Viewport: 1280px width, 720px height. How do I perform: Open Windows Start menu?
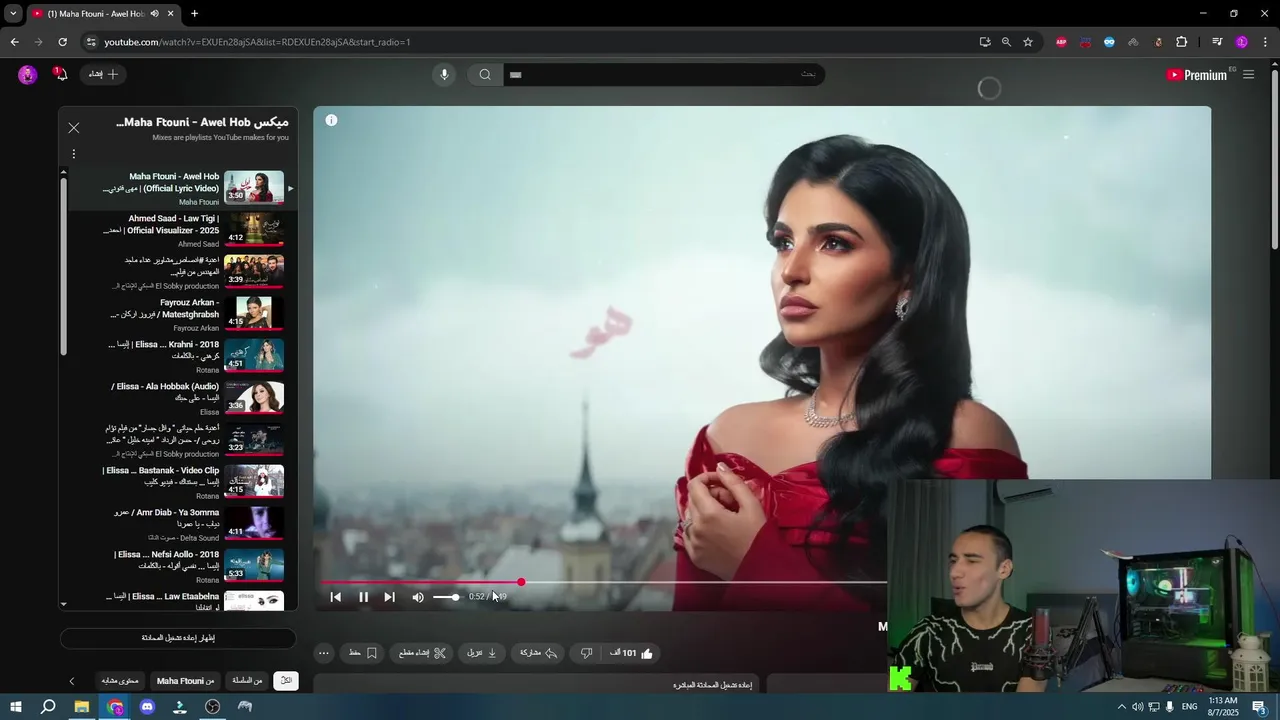point(15,707)
